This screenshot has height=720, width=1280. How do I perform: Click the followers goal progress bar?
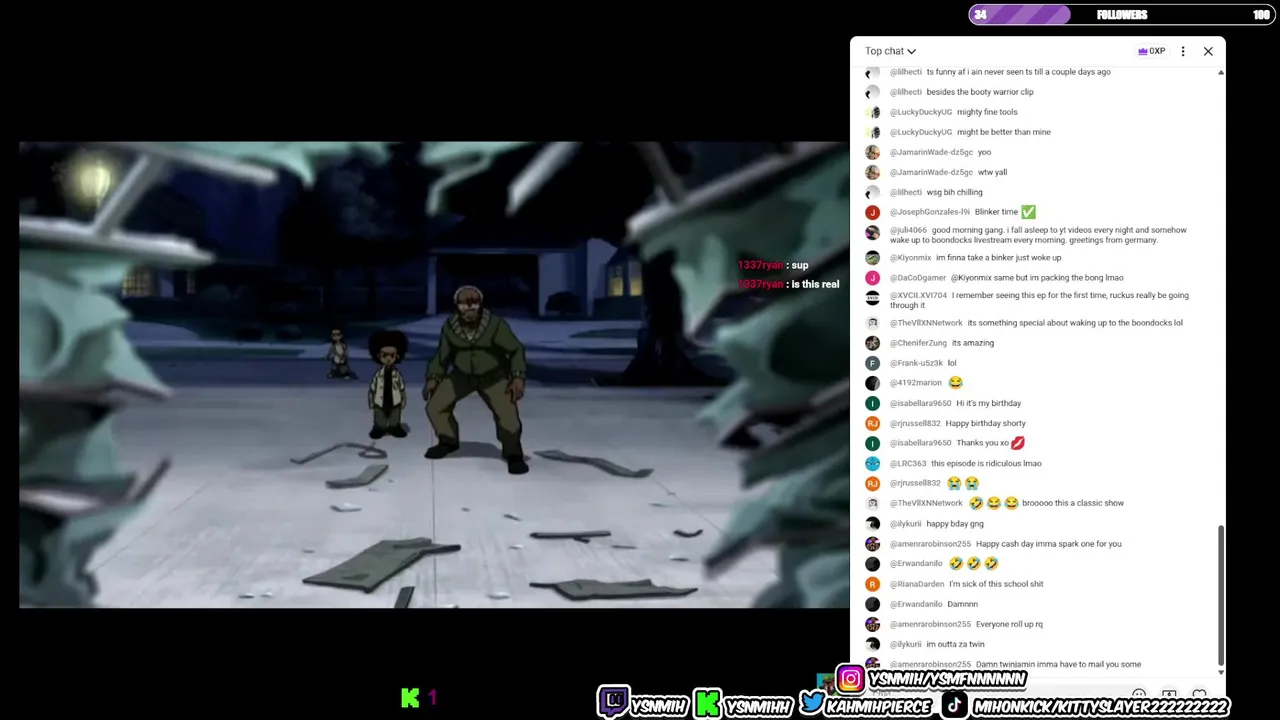(1120, 14)
